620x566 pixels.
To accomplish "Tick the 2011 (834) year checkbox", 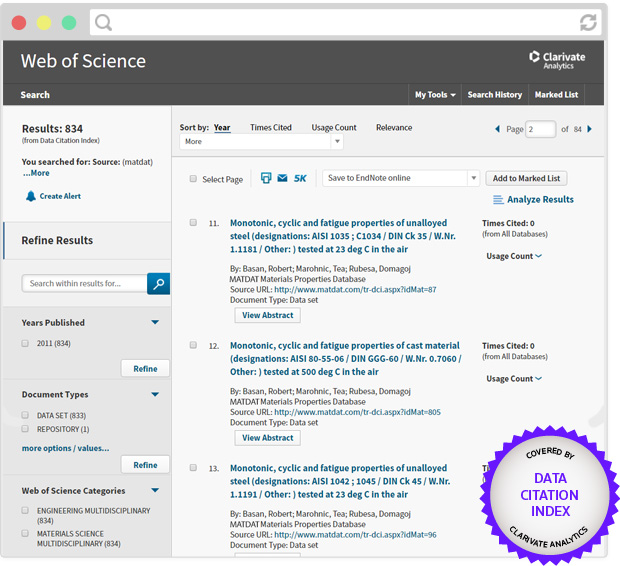I will [25, 343].
